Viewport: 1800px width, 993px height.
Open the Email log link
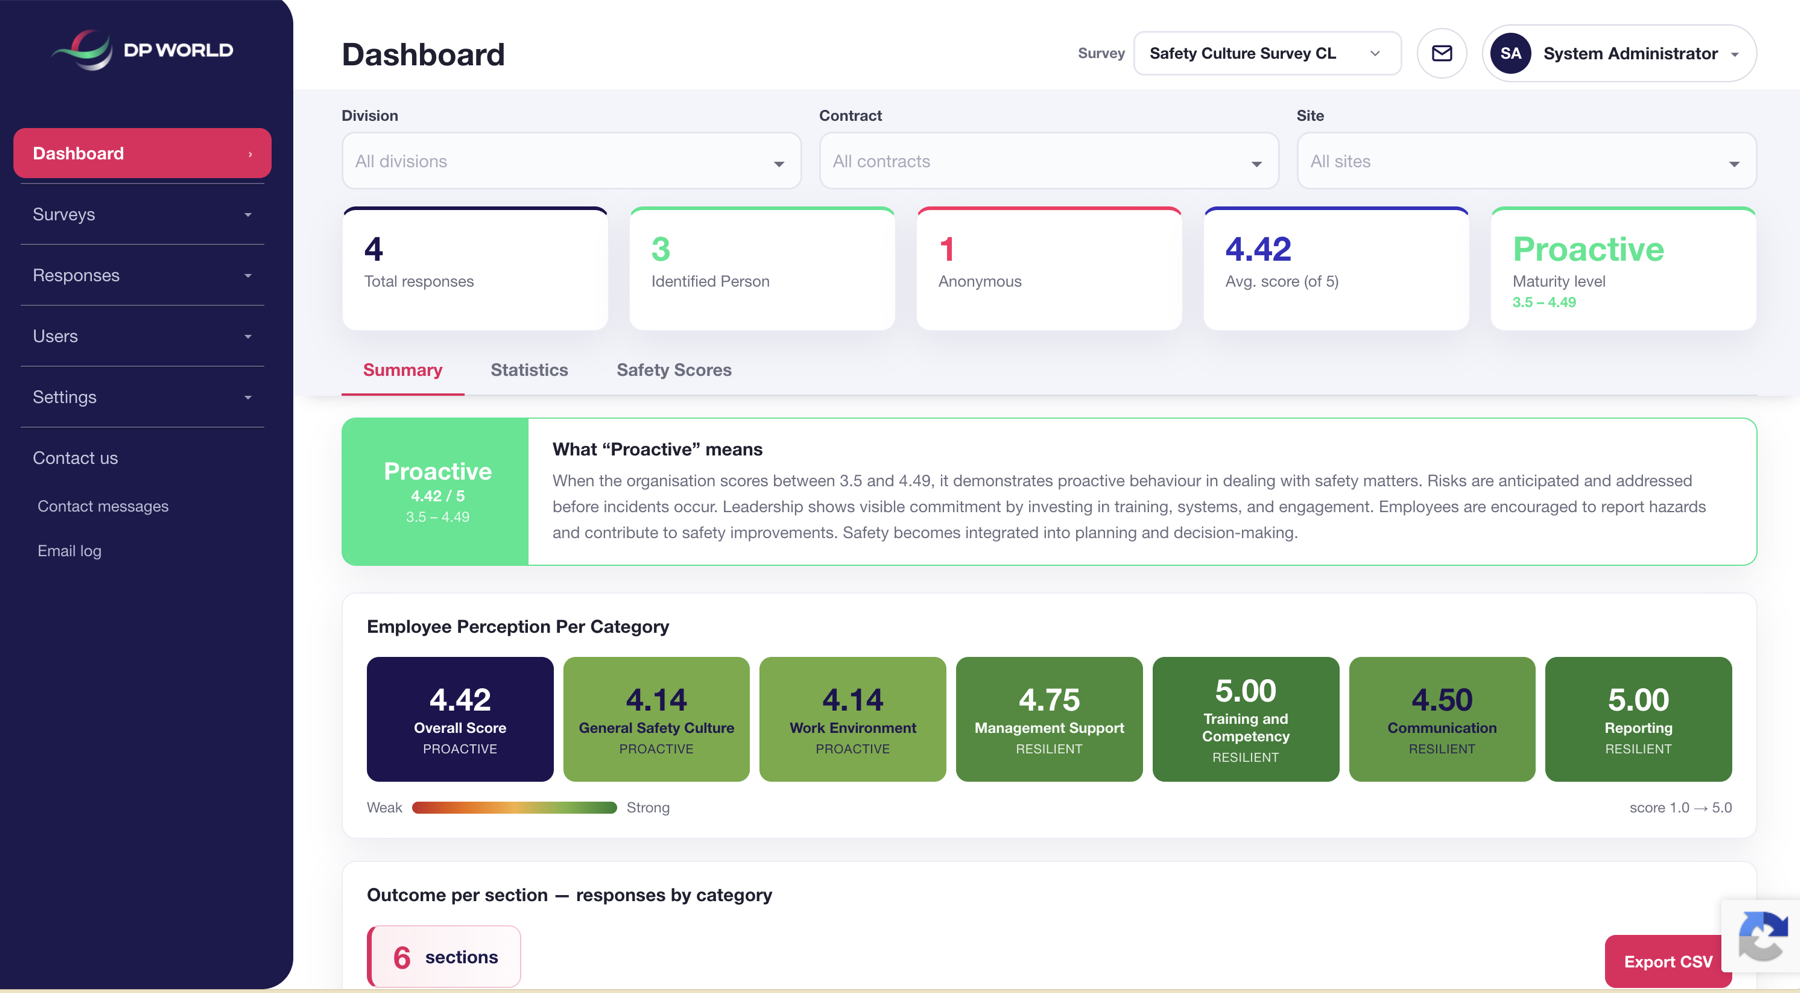[x=69, y=550]
